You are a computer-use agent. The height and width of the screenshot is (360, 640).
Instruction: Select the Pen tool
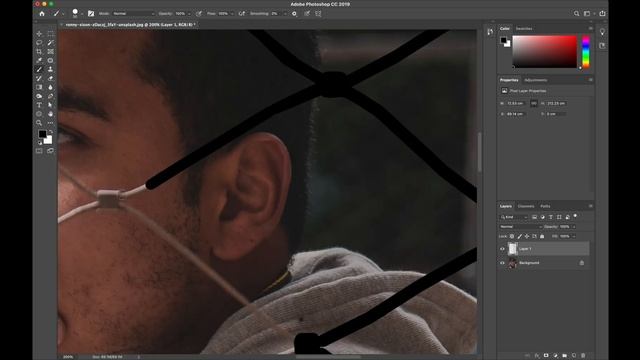coord(50,96)
